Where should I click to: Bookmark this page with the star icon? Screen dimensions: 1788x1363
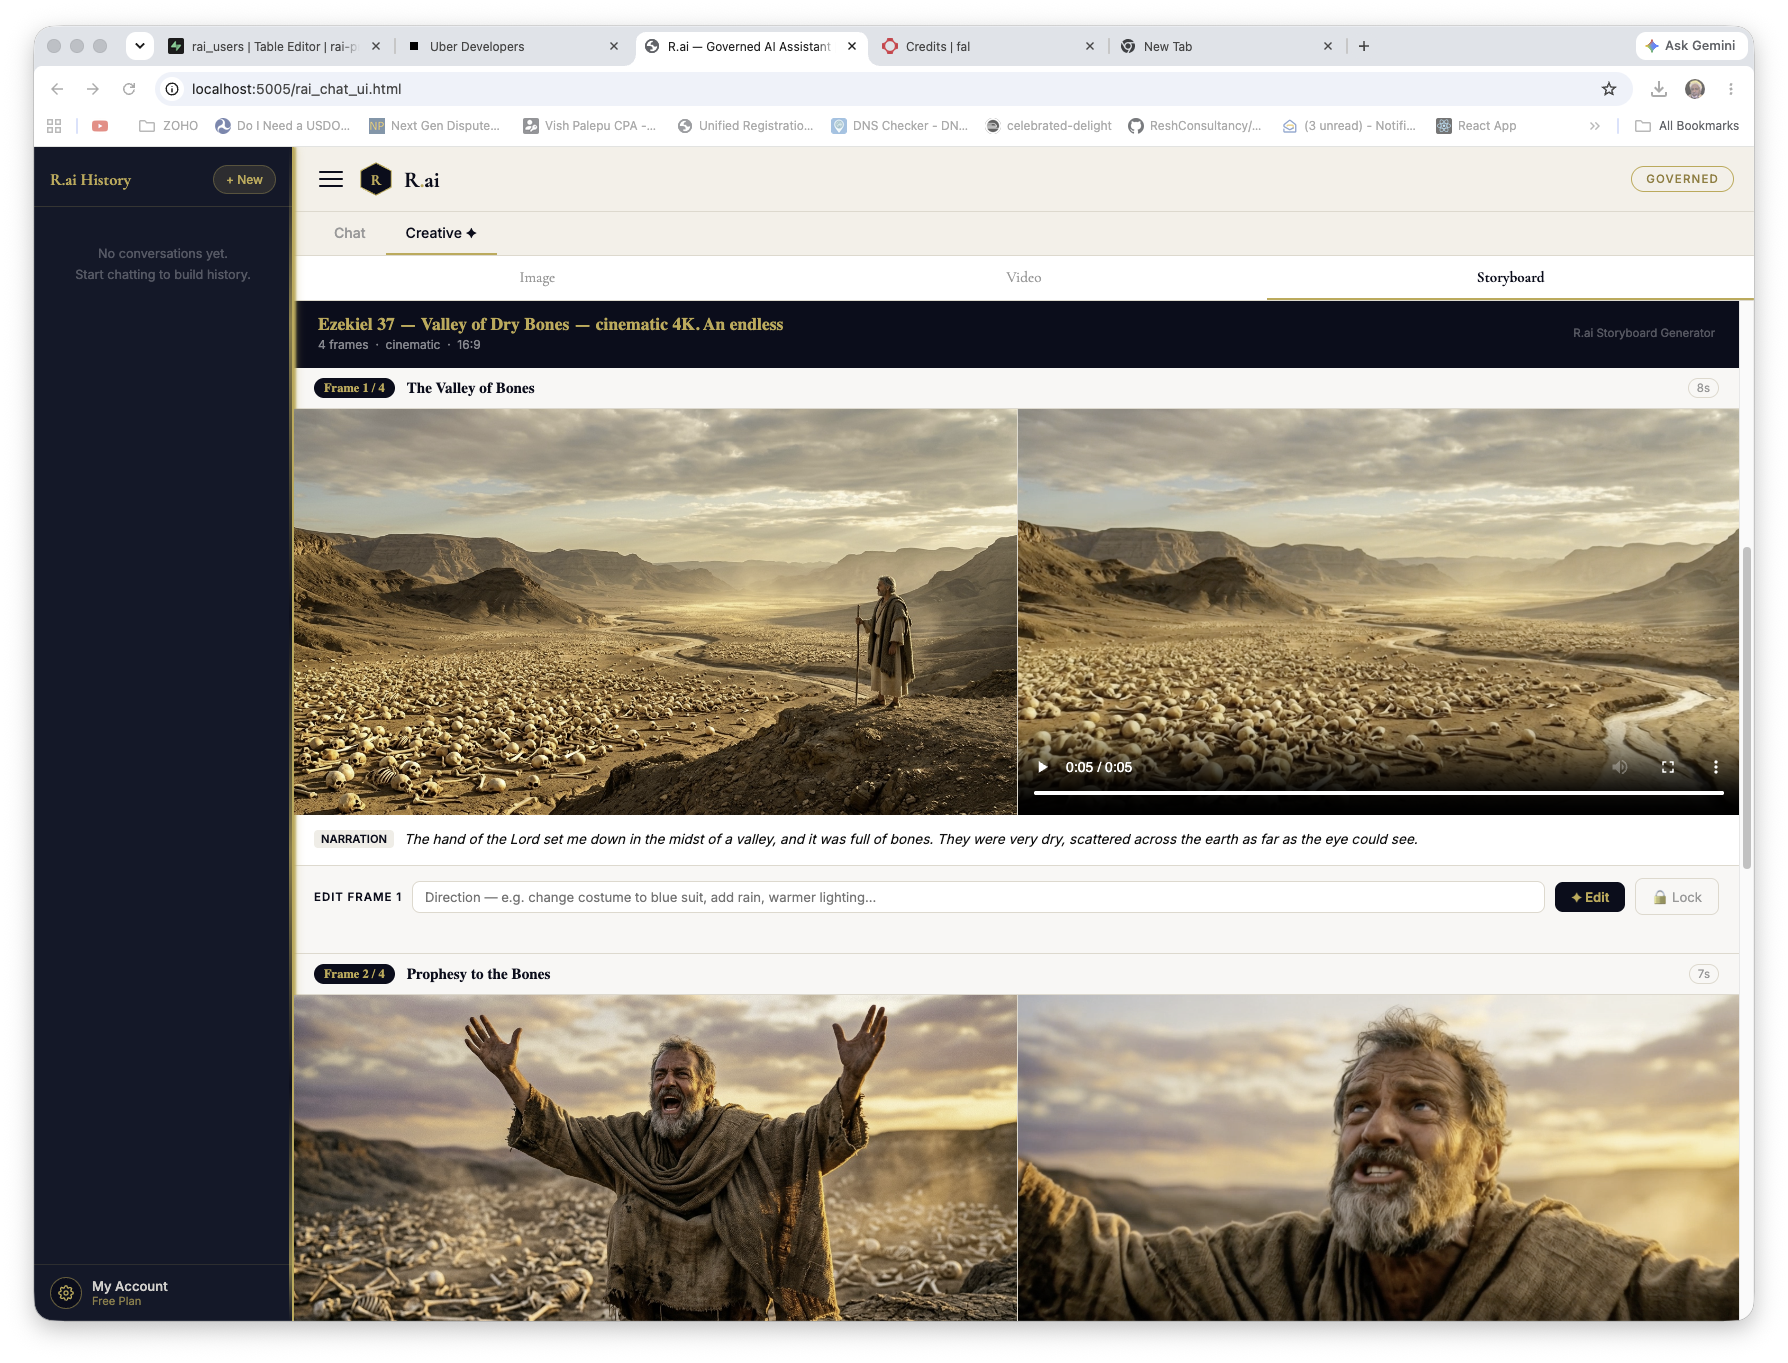1609,89
